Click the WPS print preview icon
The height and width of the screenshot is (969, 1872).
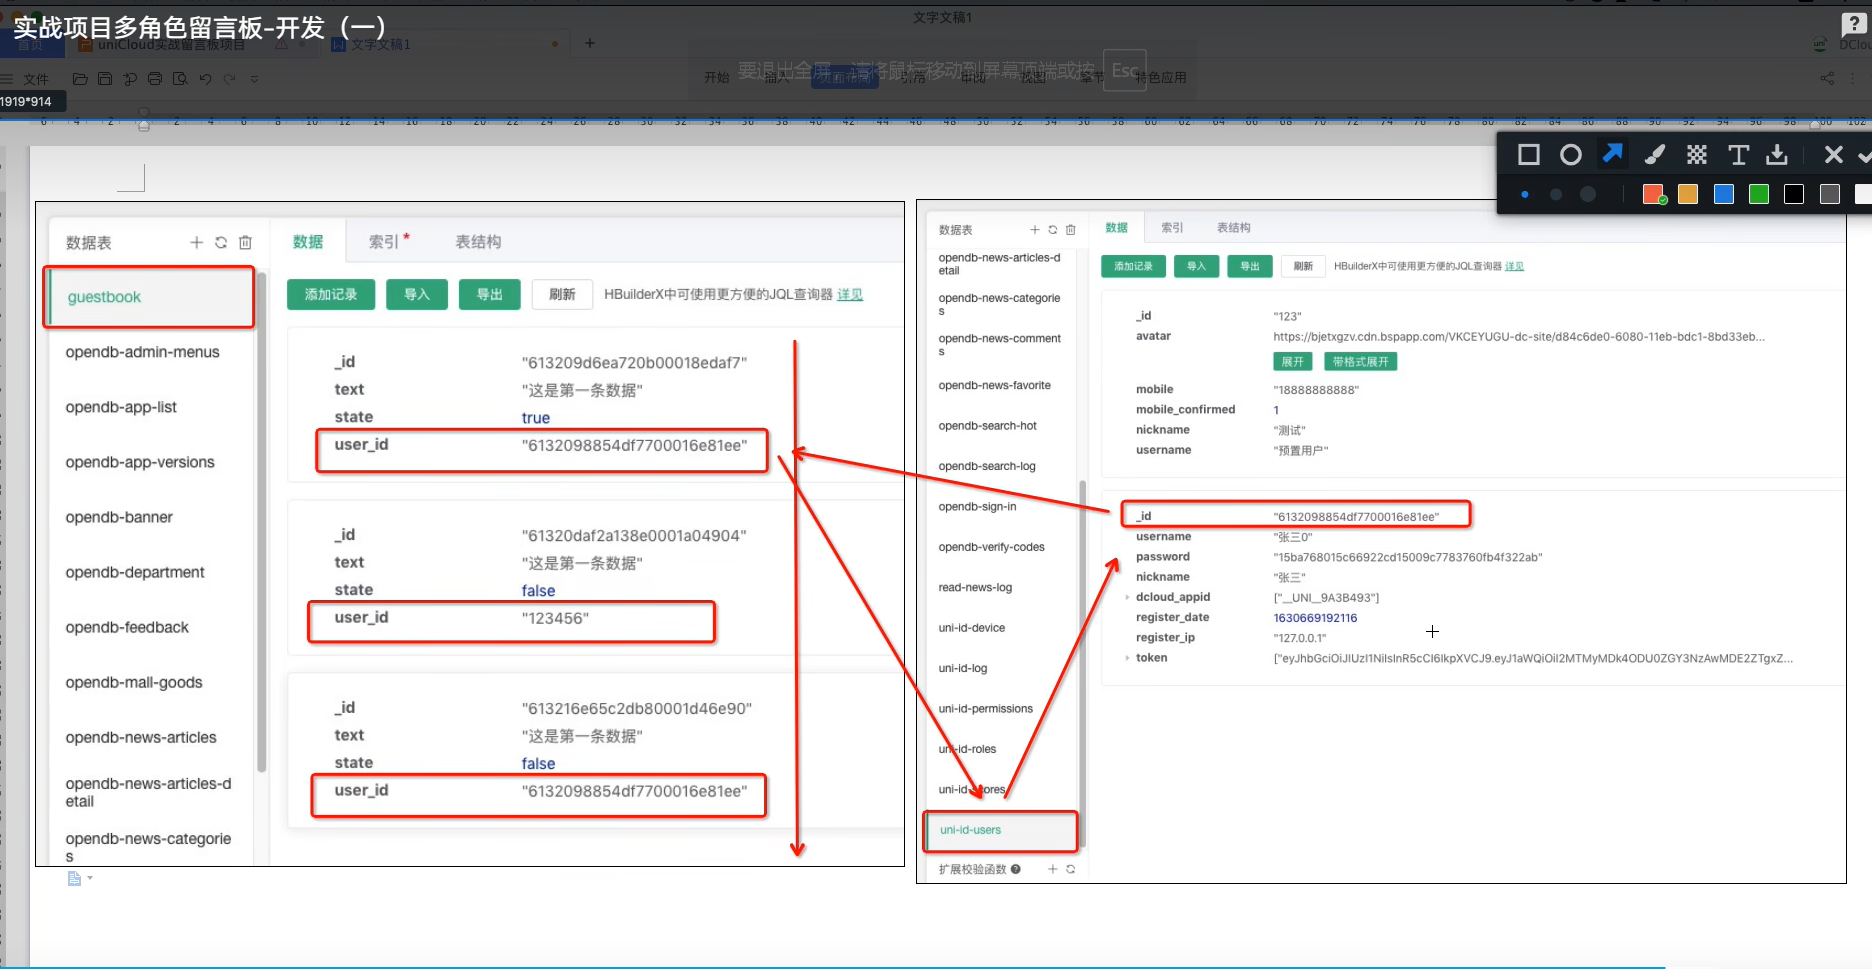[x=180, y=79]
